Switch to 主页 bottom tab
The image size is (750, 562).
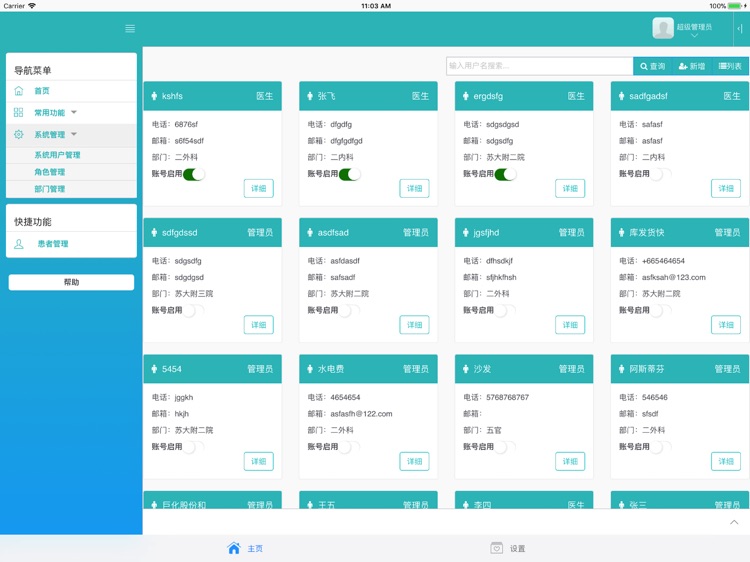coord(245,548)
